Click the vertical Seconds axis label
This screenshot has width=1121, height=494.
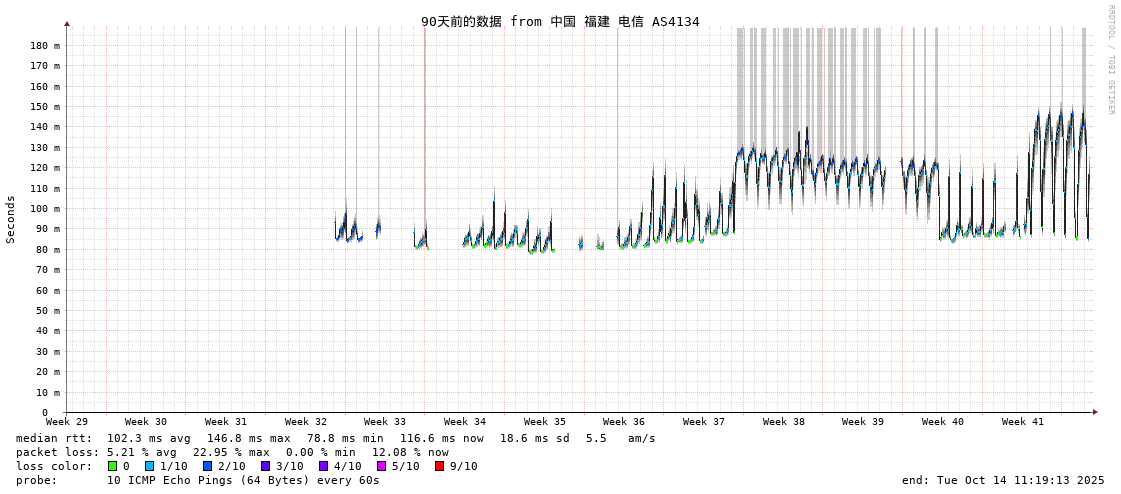click(x=11, y=219)
